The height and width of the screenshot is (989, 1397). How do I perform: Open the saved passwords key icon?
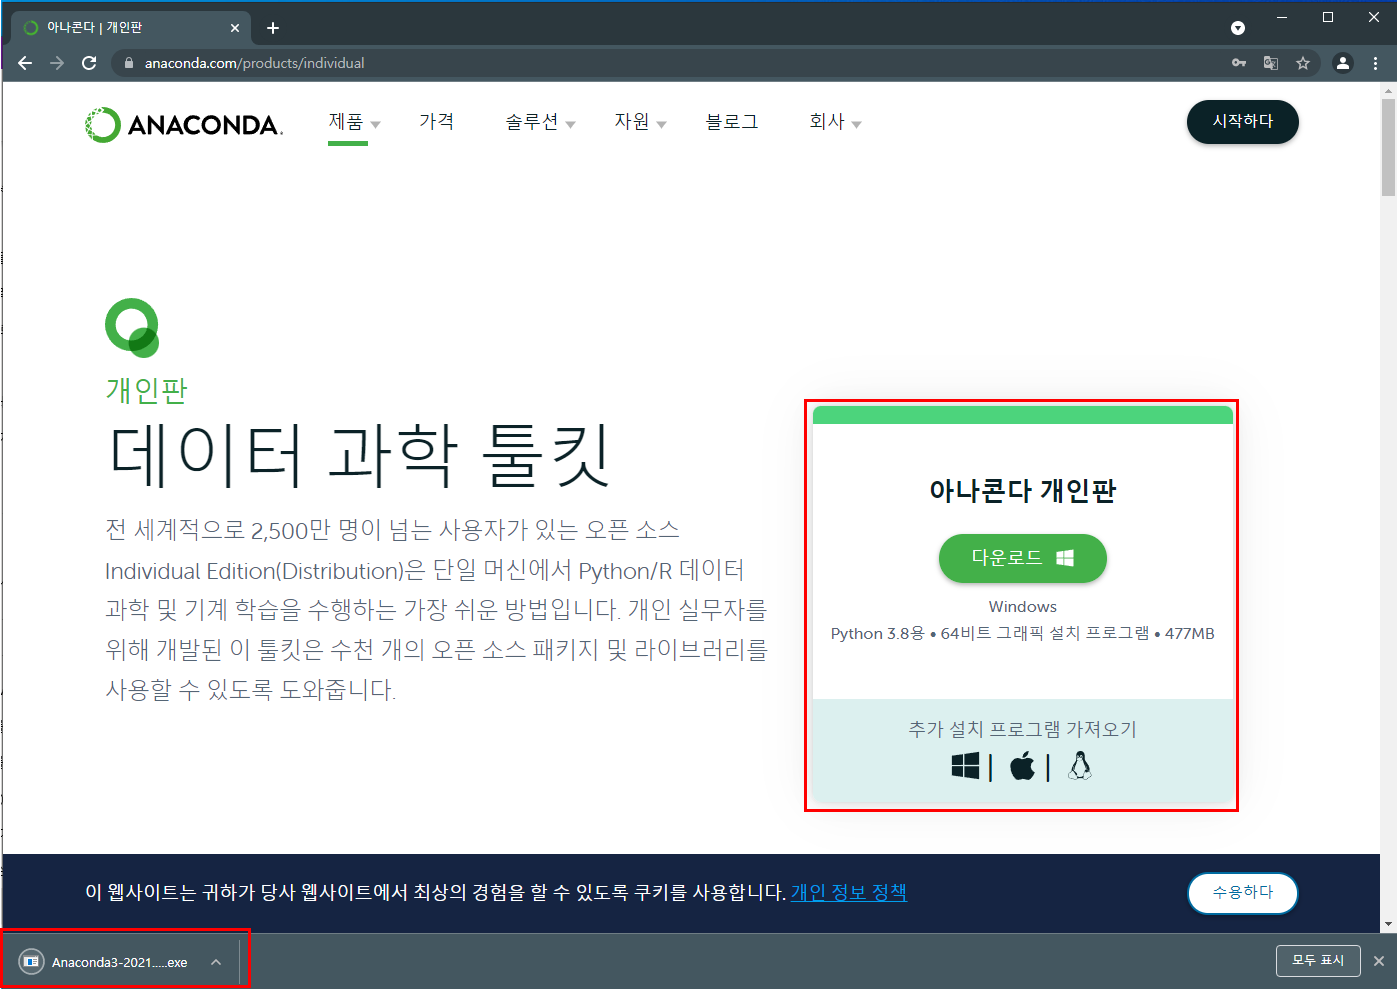click(x=1239, y=63)
